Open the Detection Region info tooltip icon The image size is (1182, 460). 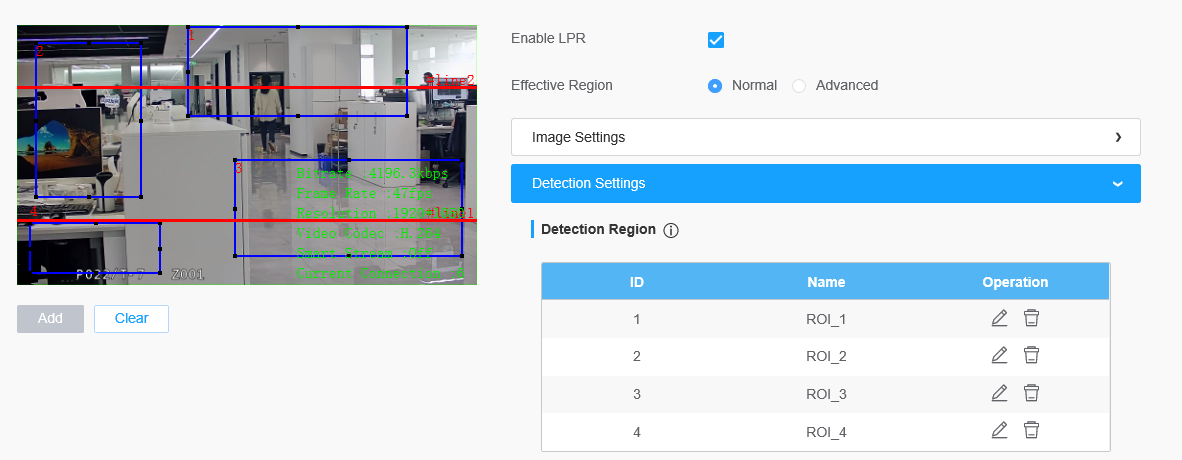tap(671, 231)
